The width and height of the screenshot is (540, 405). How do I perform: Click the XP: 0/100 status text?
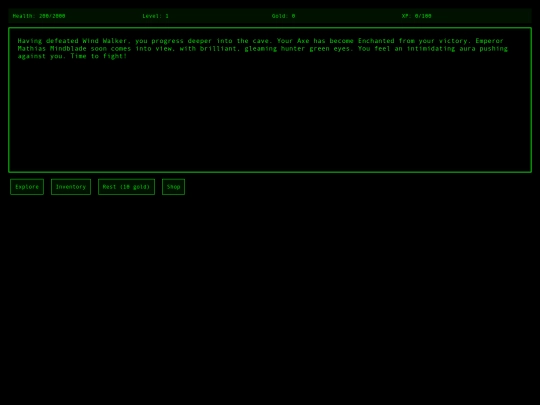416,16
